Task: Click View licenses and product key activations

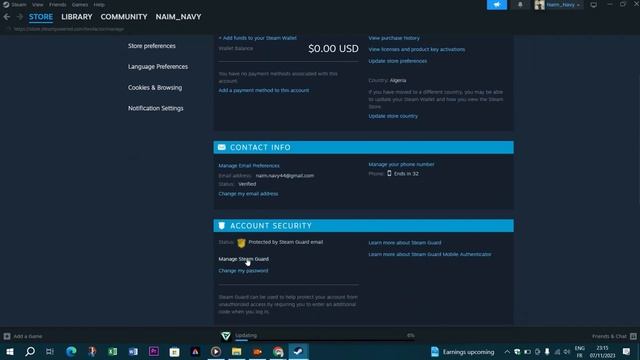Action: click(x=417, y=49)
